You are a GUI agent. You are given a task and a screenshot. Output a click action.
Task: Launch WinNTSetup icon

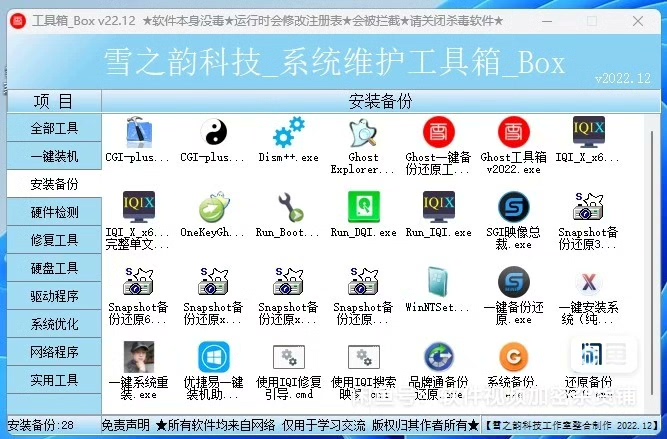tap(439, 282)
